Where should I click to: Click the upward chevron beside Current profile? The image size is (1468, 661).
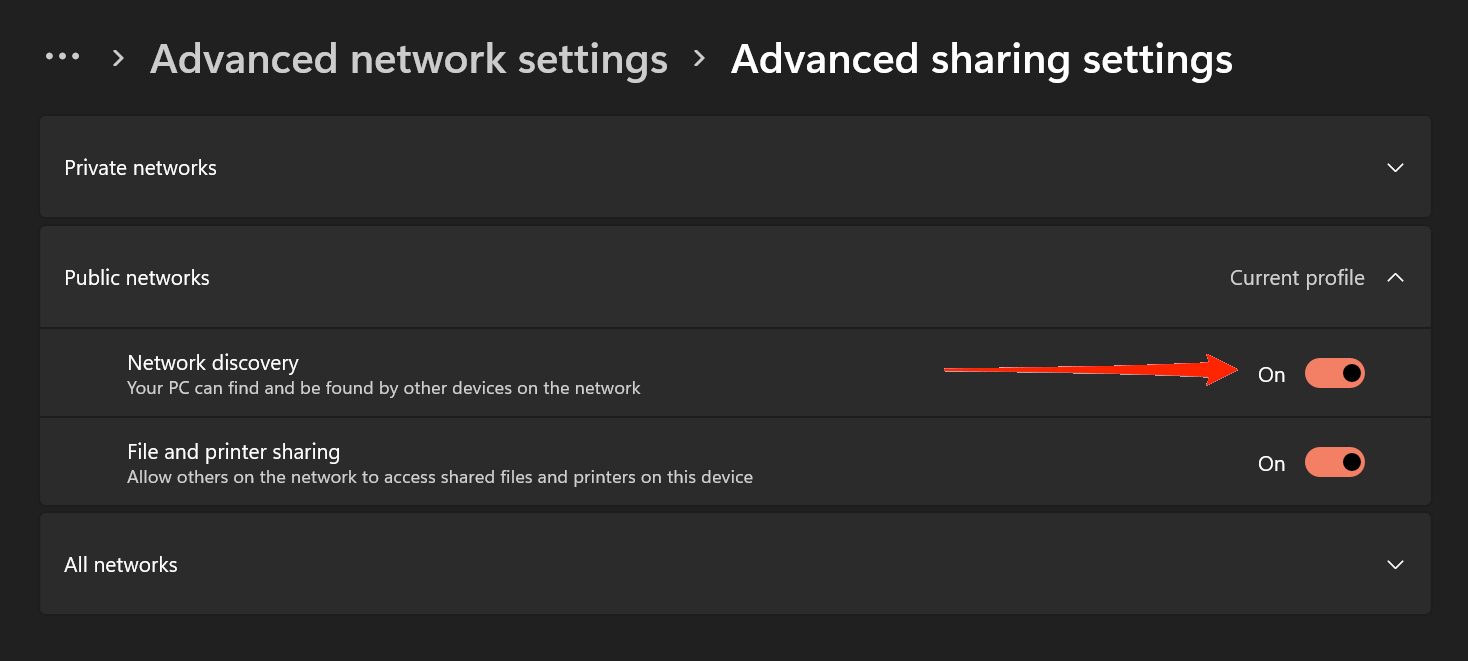click(x=1395, y=277)
